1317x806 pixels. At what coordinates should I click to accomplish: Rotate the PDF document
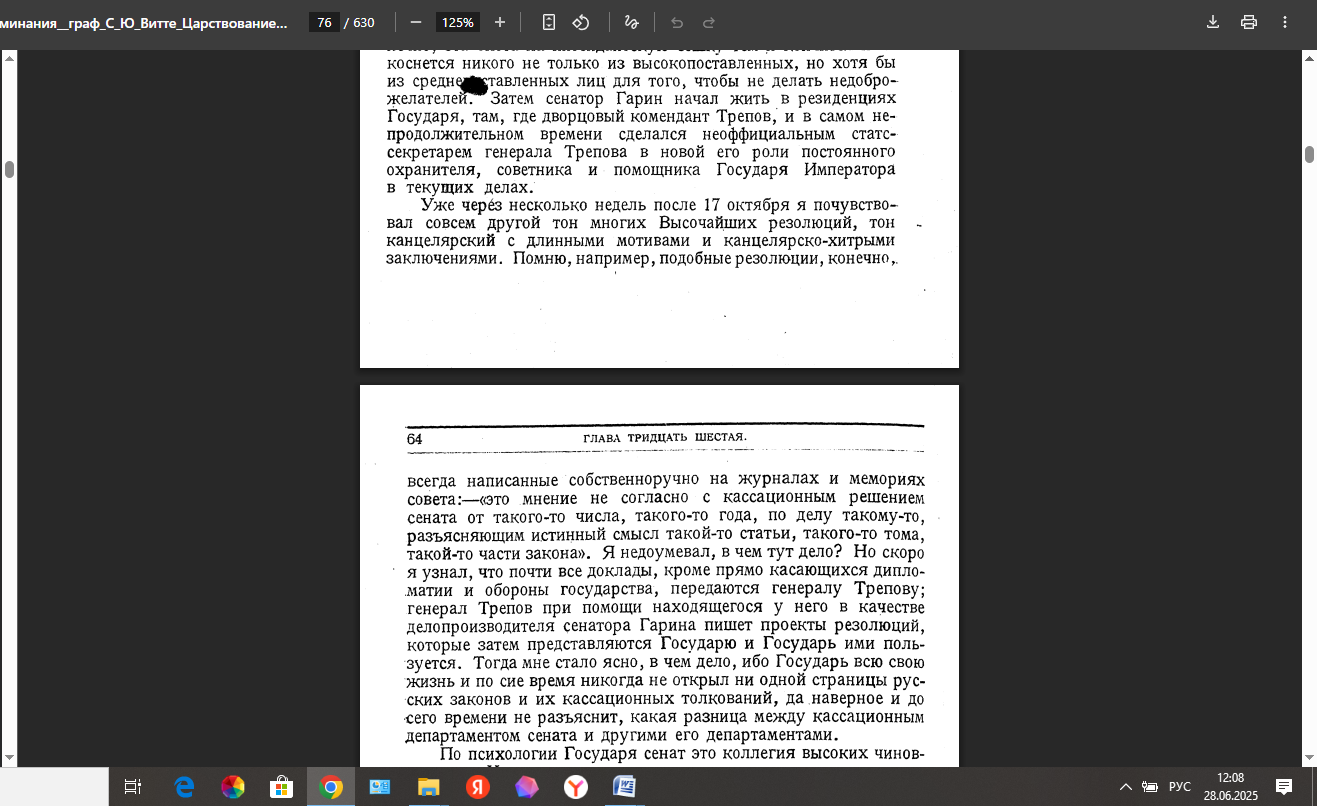pyautogui.click(x=581, y=22)
